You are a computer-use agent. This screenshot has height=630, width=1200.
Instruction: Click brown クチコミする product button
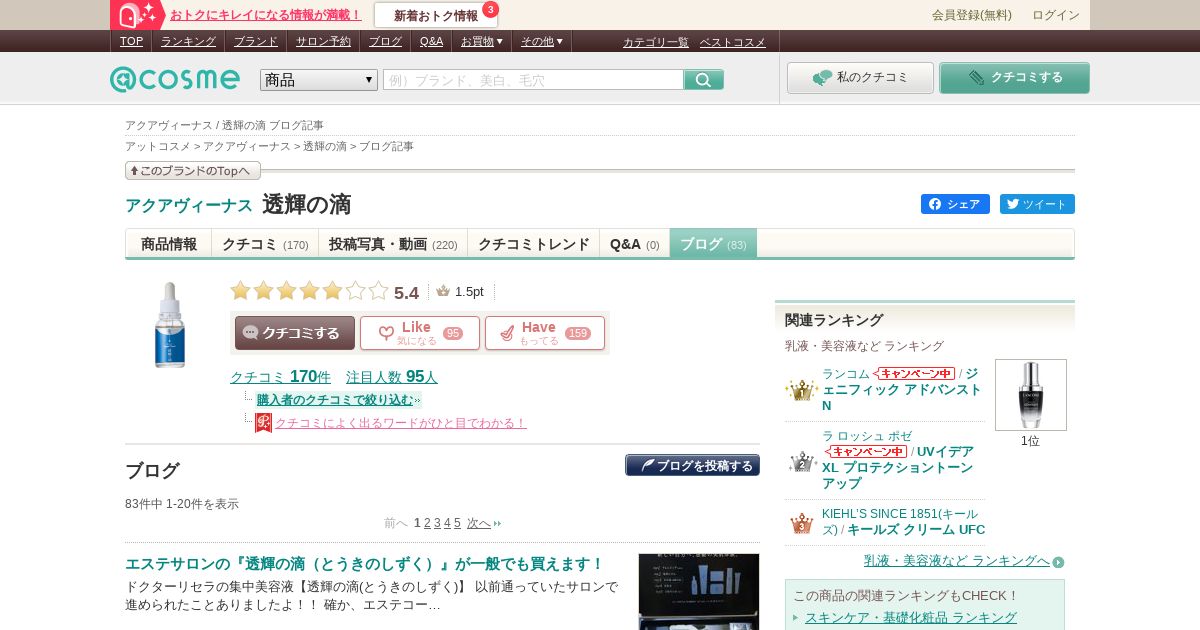tap(295, 333)
